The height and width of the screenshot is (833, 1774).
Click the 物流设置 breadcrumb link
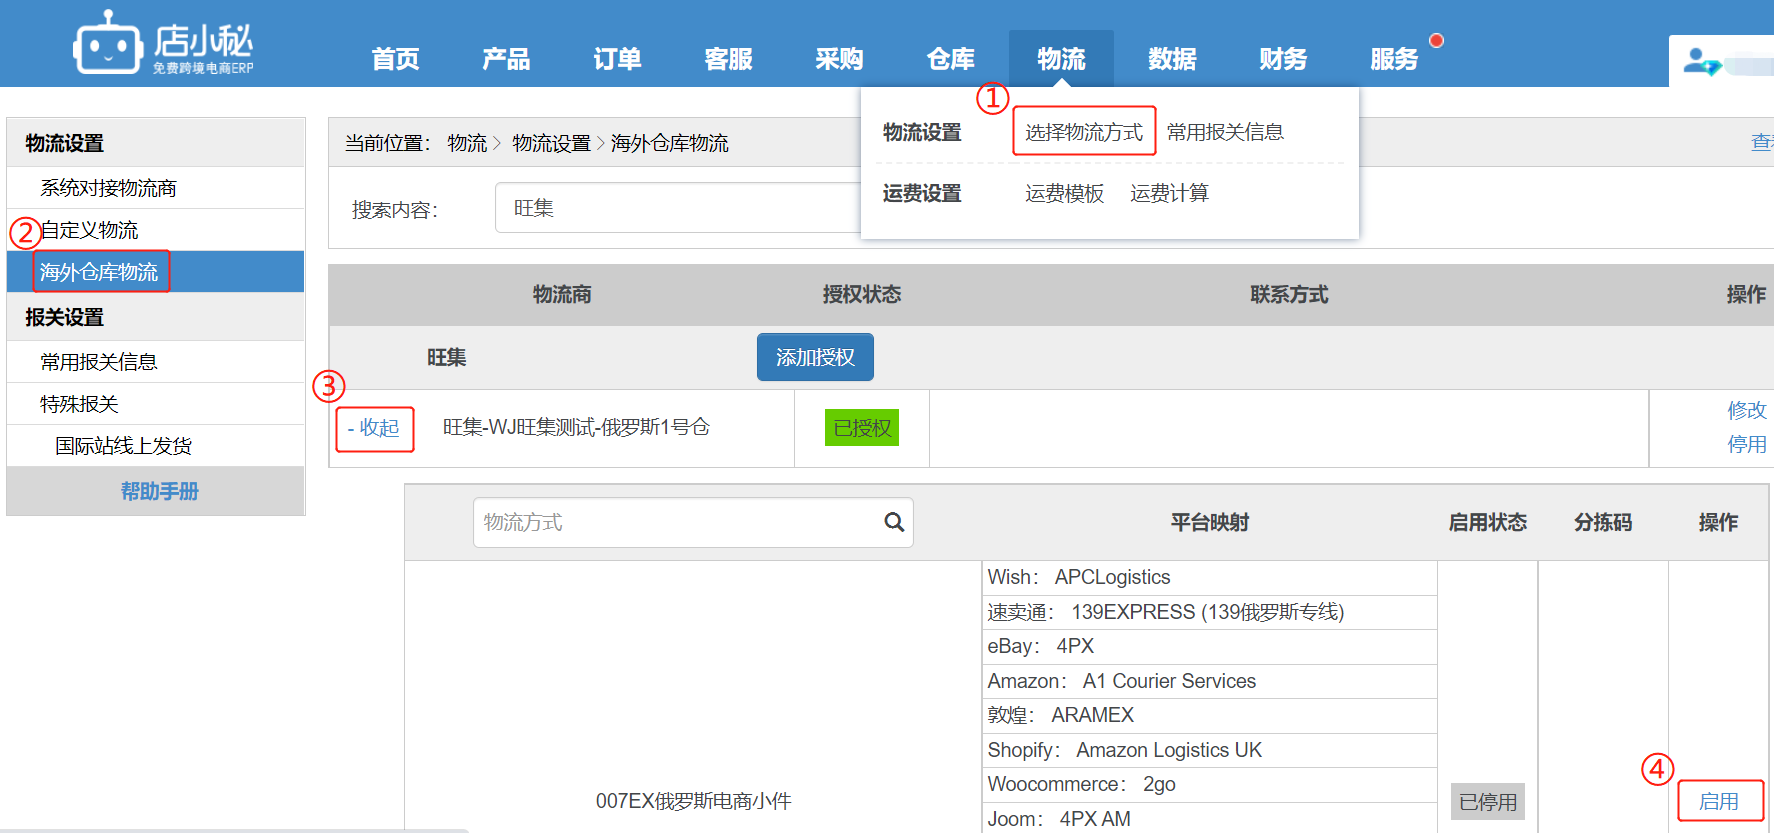click(x=552, y=143)
